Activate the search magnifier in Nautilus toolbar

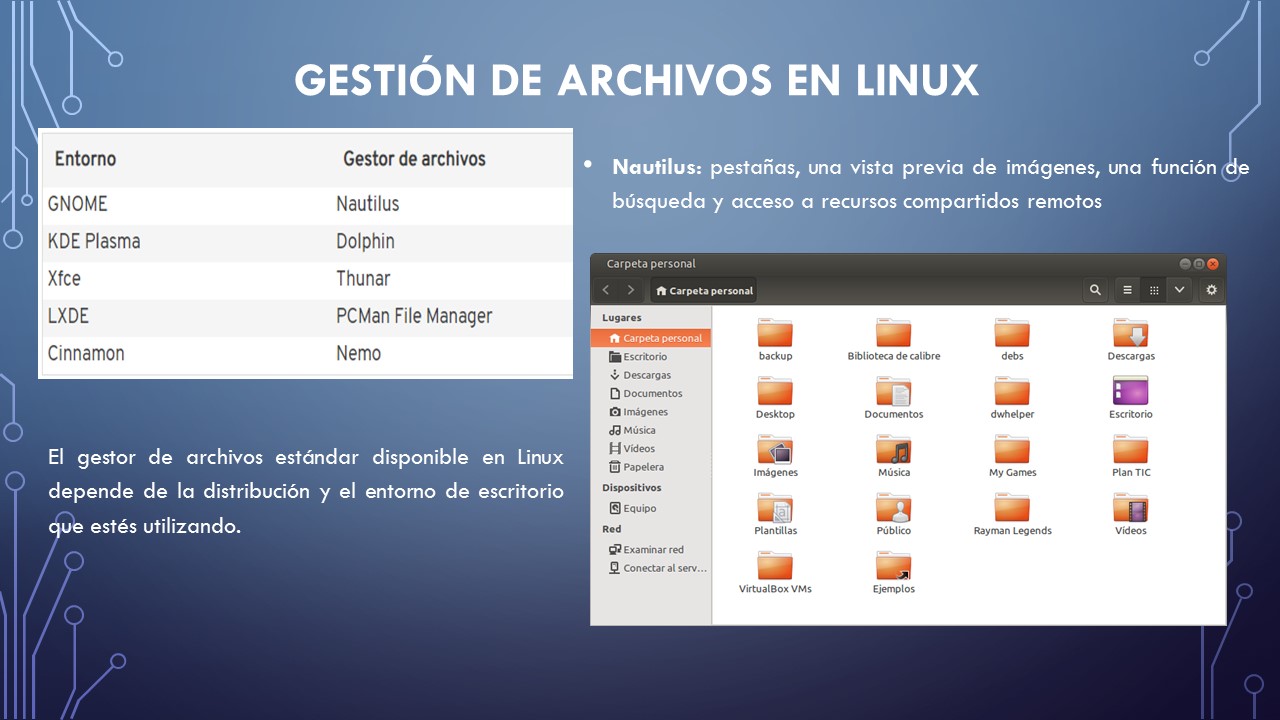coord(1095,289)
